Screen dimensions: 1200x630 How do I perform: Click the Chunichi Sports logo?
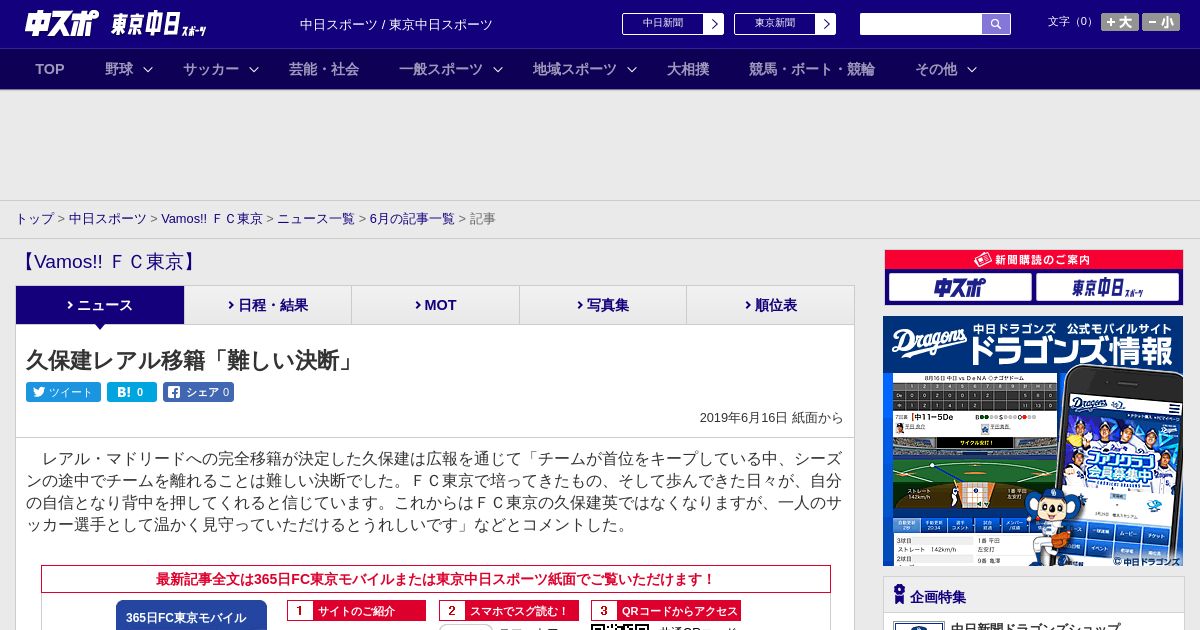coord(61,24)
